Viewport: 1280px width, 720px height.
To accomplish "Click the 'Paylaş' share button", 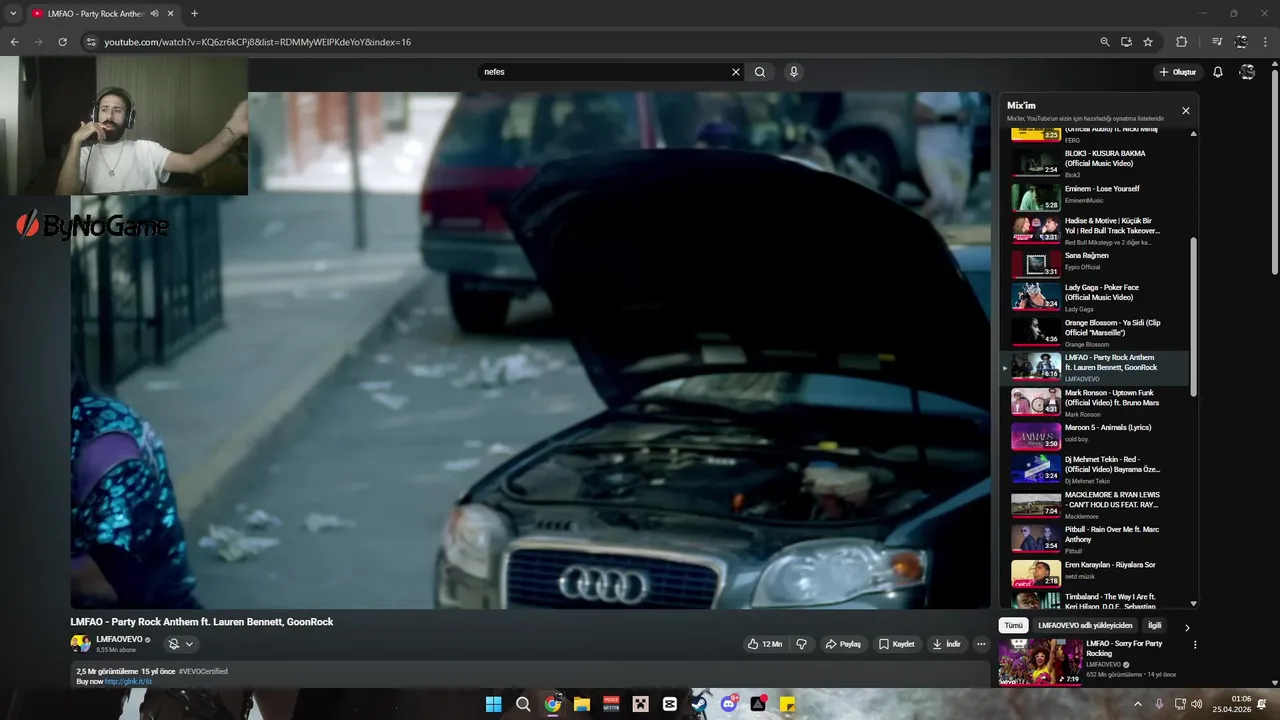I will 843,644.
